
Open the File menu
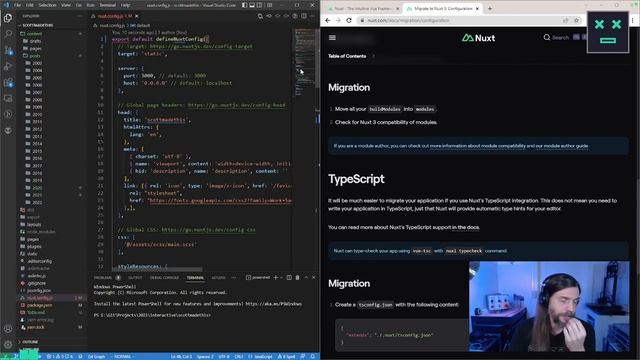tap(18, 5)
